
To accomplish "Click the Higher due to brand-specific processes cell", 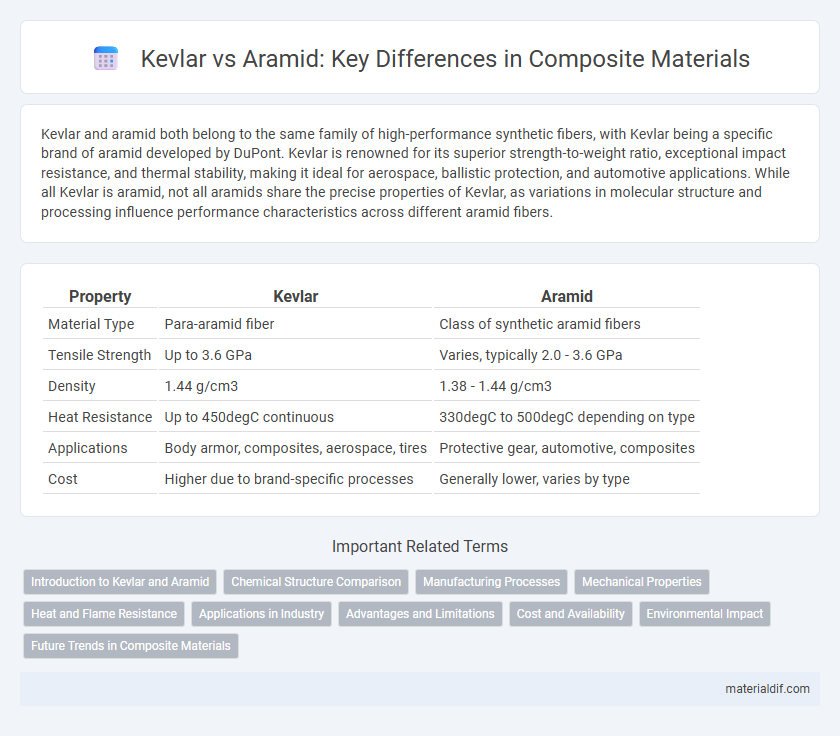I will (x=296, y=479).
